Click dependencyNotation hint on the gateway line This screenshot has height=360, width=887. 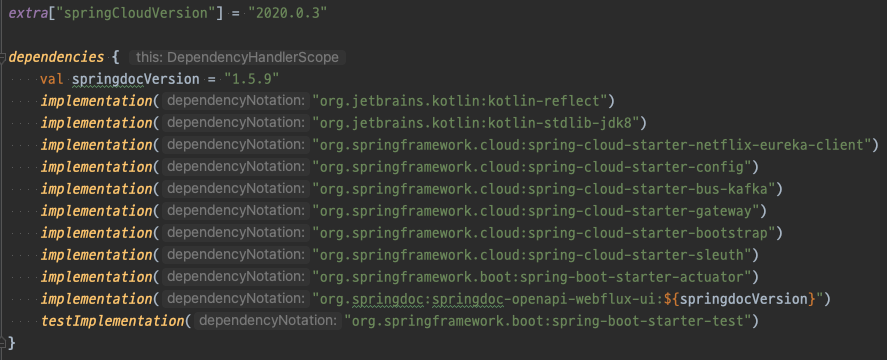(x=236, y=211)
